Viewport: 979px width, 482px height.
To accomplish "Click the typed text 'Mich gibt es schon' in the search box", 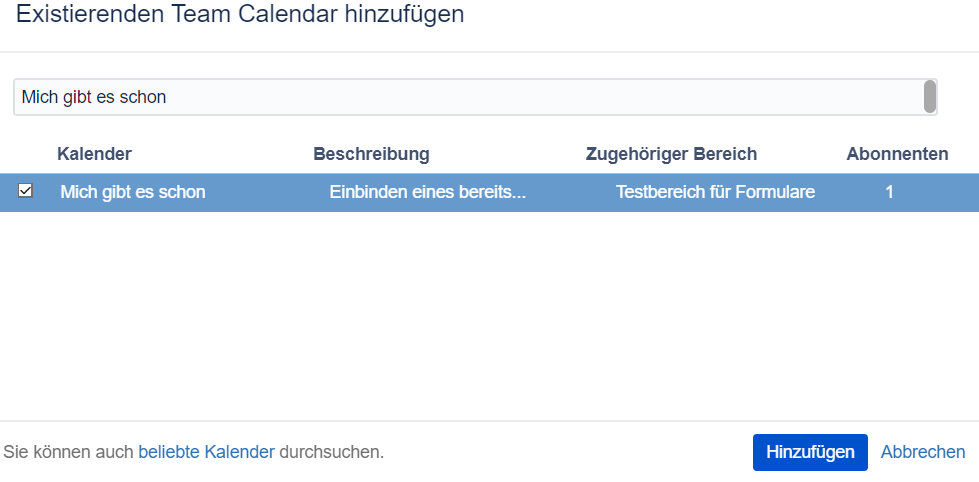I will click(94, 97).
